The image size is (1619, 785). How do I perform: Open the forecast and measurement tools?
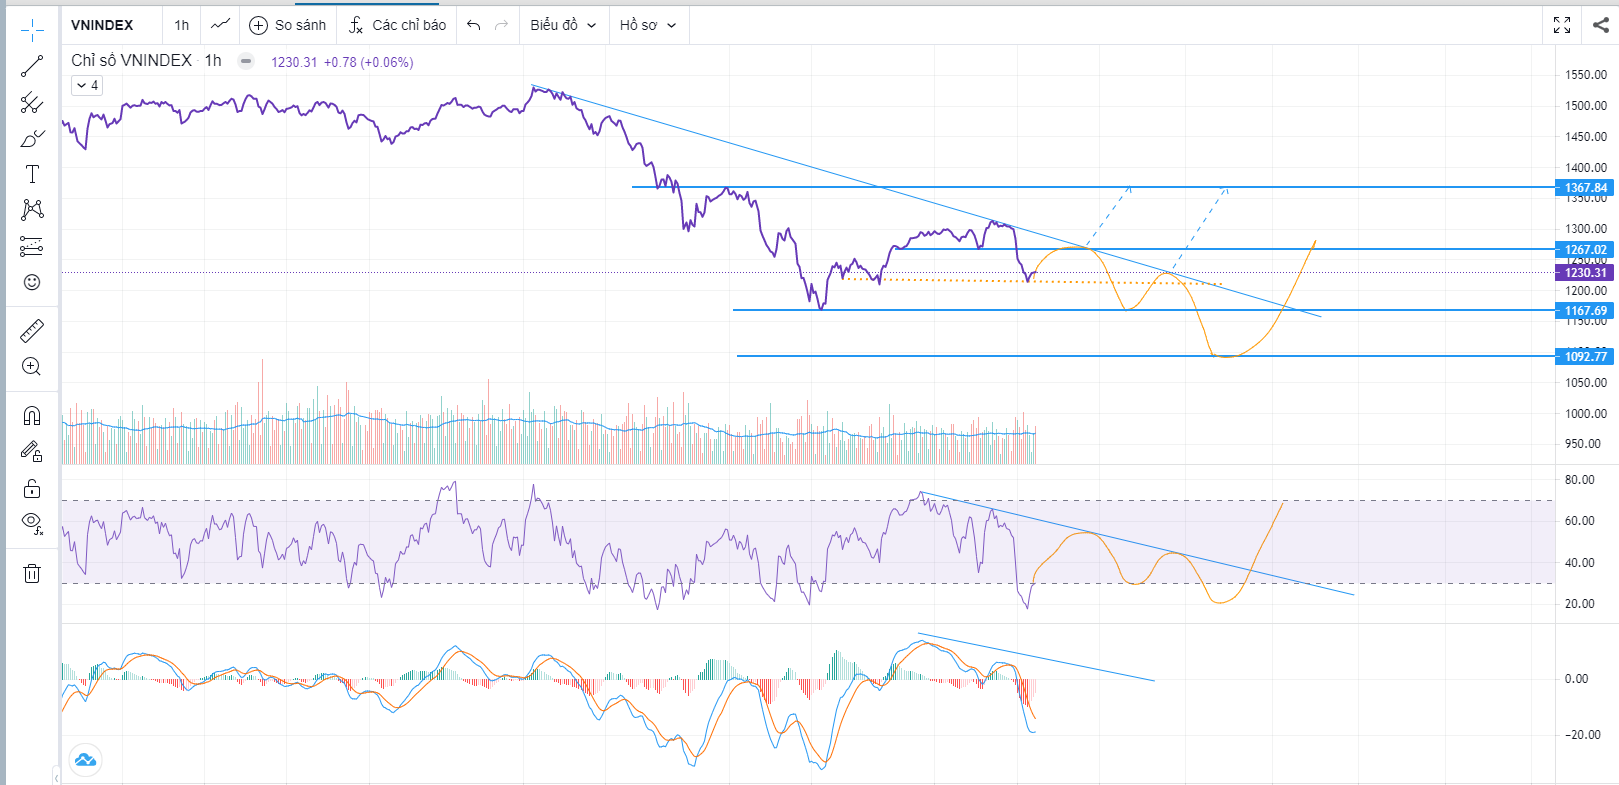[32, 246]
